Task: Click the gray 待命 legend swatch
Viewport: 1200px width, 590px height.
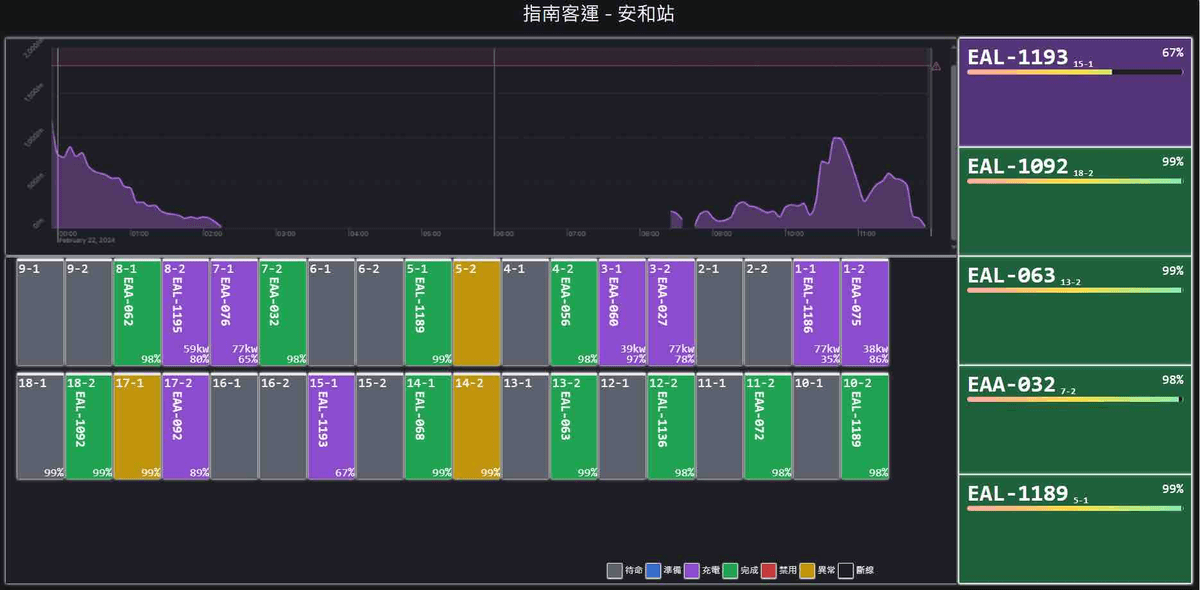Action: [614, 571]
